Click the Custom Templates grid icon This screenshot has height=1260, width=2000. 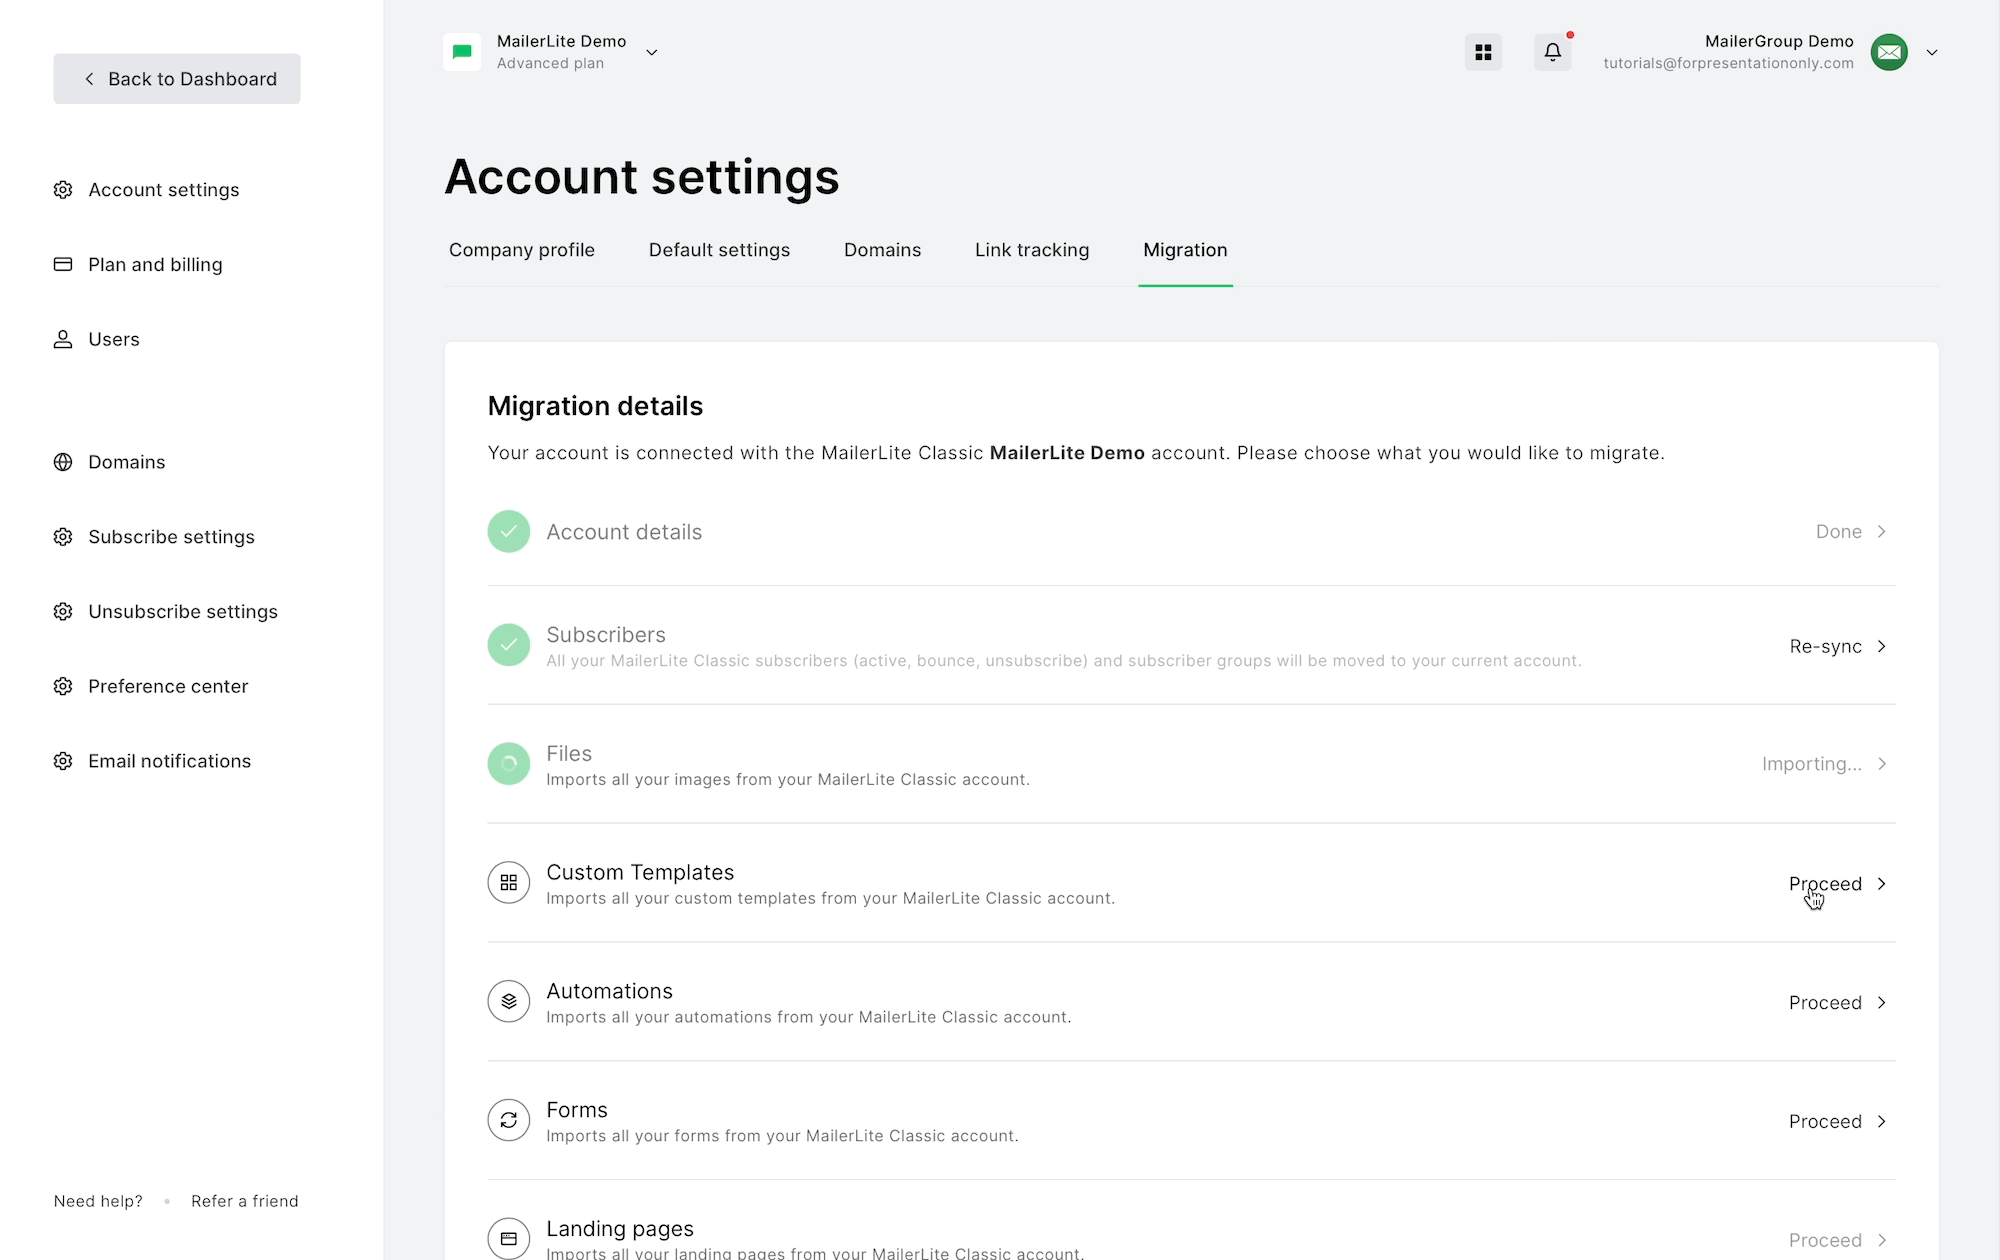pyautogui.click(x=508, y=883)
